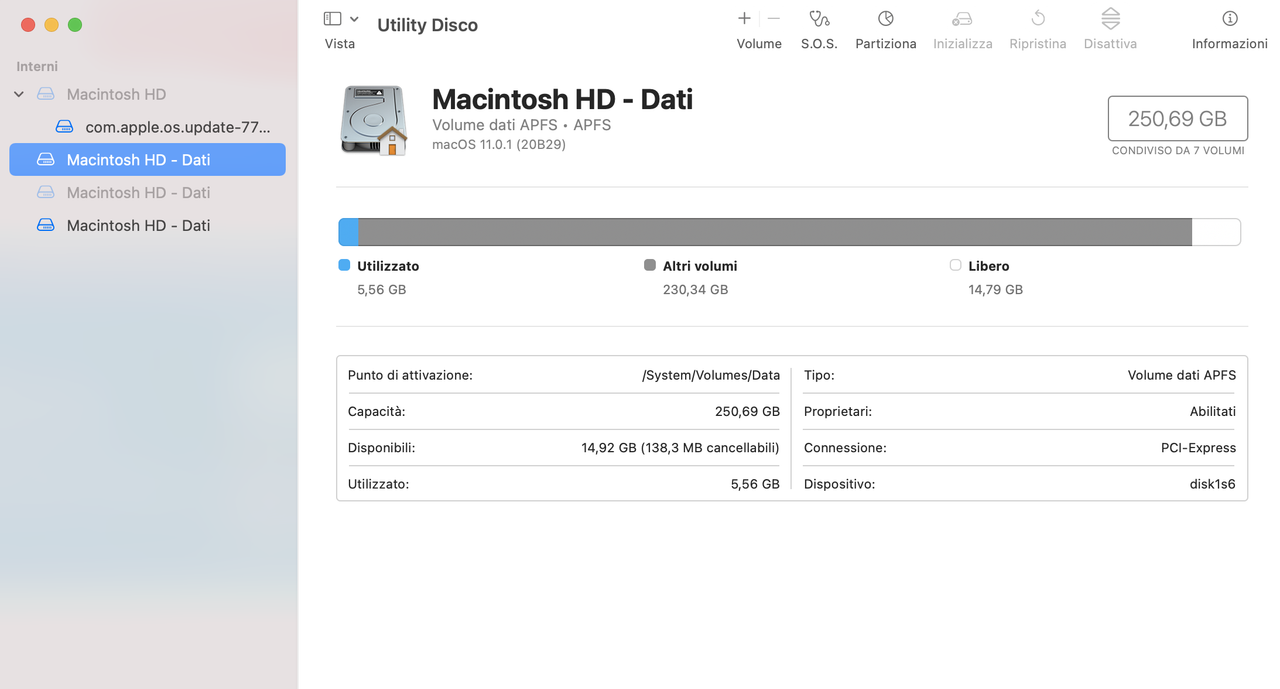Image resolution: width=1280 pixels, height=689 pixels.
Task: Click the Informazioni toolbar label
Action: point(1230,44)
